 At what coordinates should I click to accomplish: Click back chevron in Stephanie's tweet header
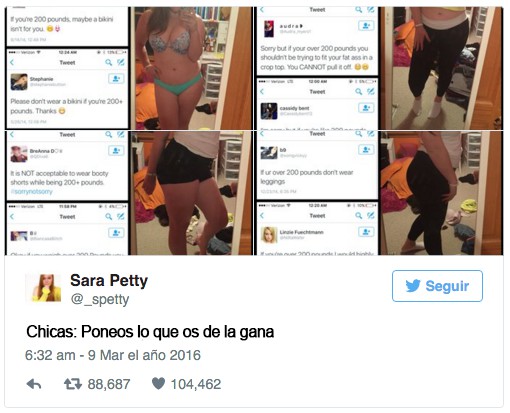click(x=12, y=62)
